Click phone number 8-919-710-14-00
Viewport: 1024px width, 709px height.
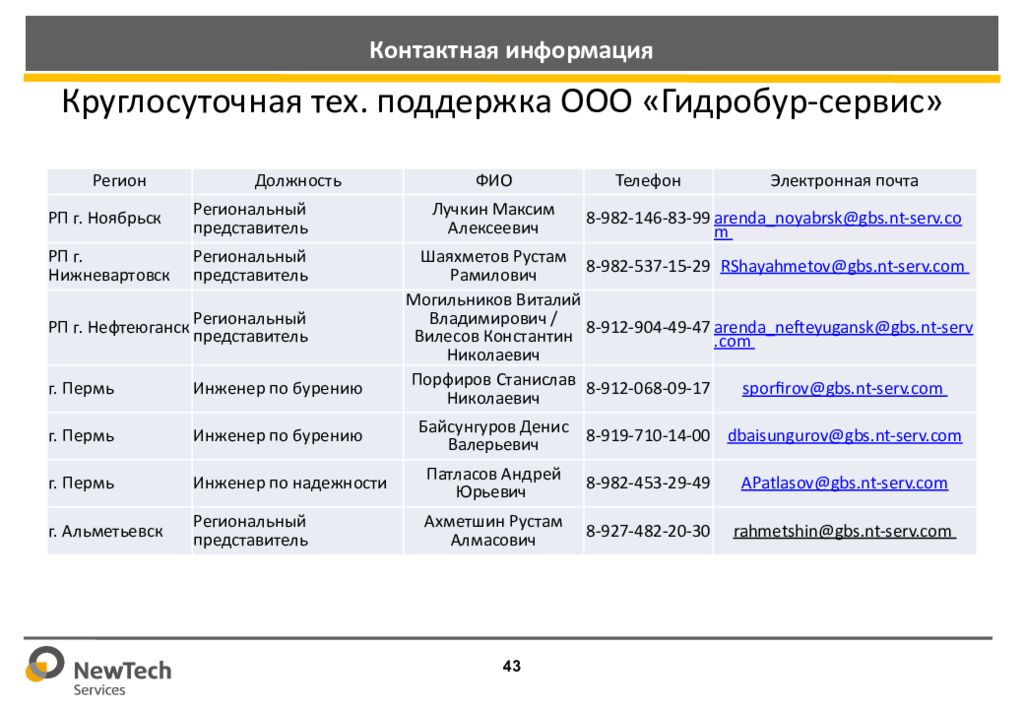click(648, 435)
